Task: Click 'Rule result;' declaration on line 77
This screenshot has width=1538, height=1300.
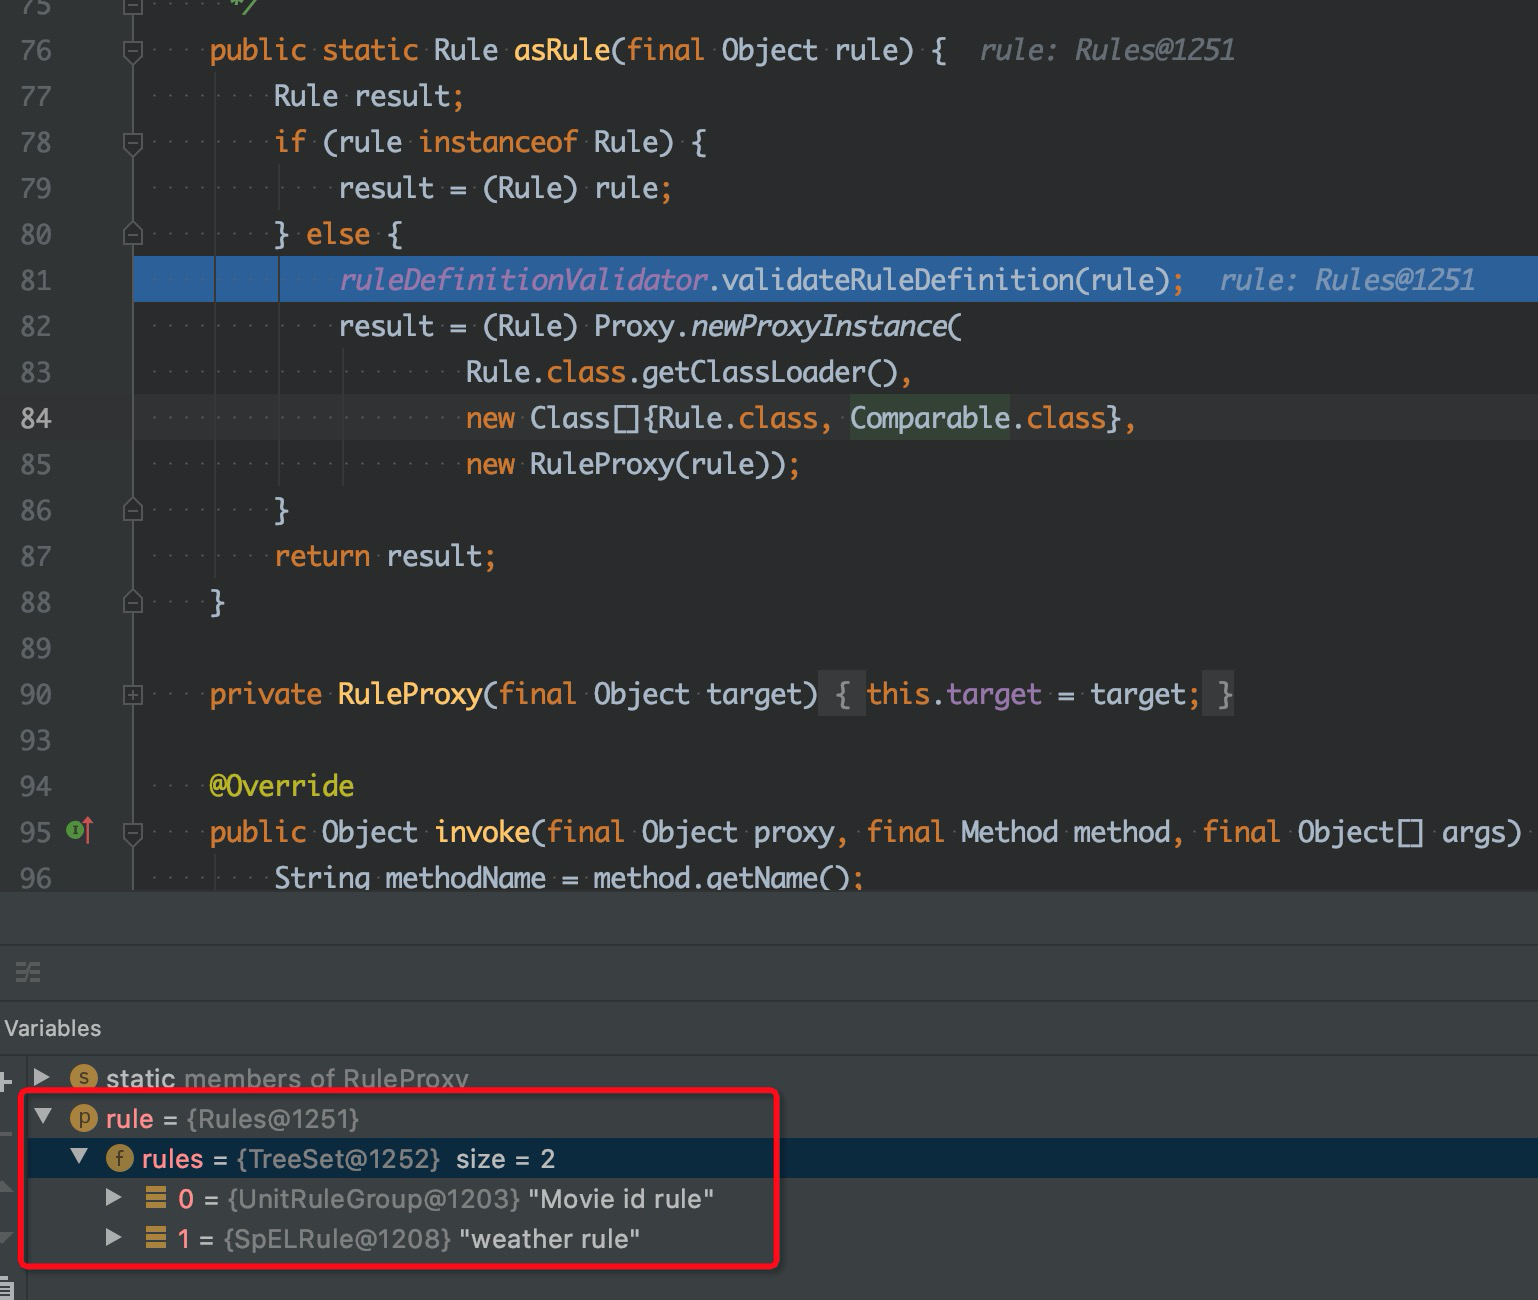Action: click(x=369, y=96)
